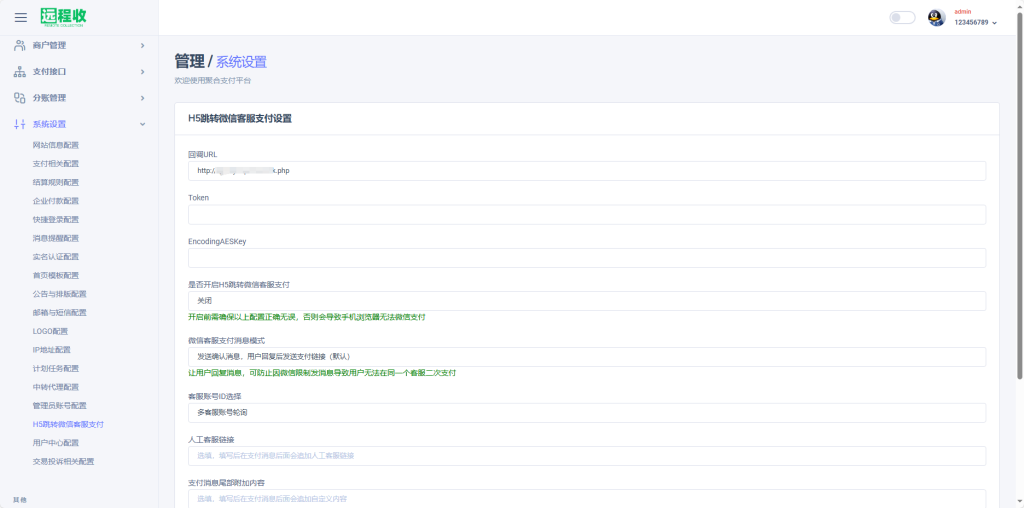Open 邮箱与短信配置 page

tap(59, 313)
